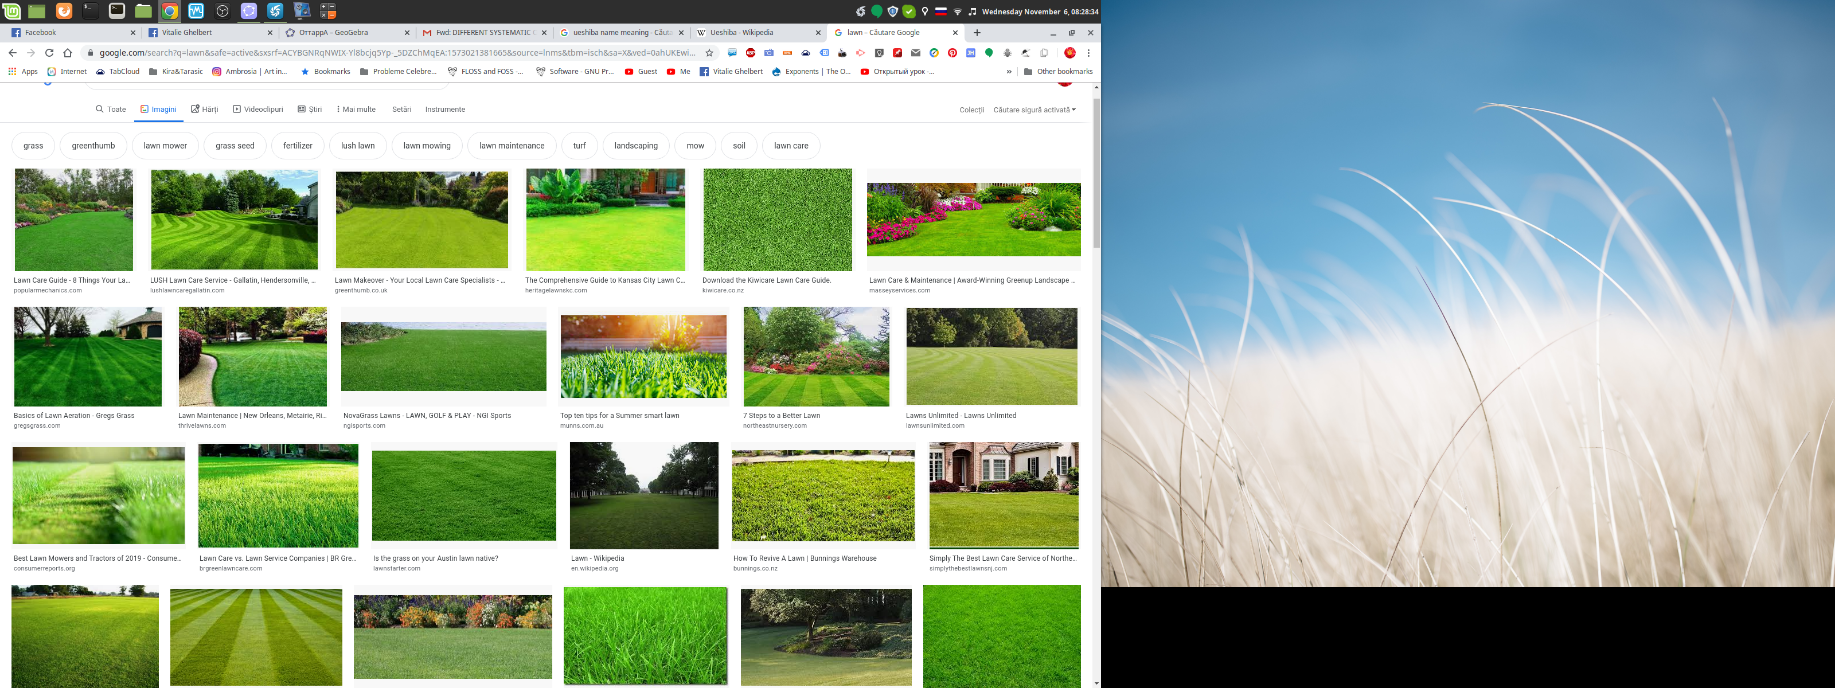
Task: Select the Știri search tab
Action: [310, 109]
